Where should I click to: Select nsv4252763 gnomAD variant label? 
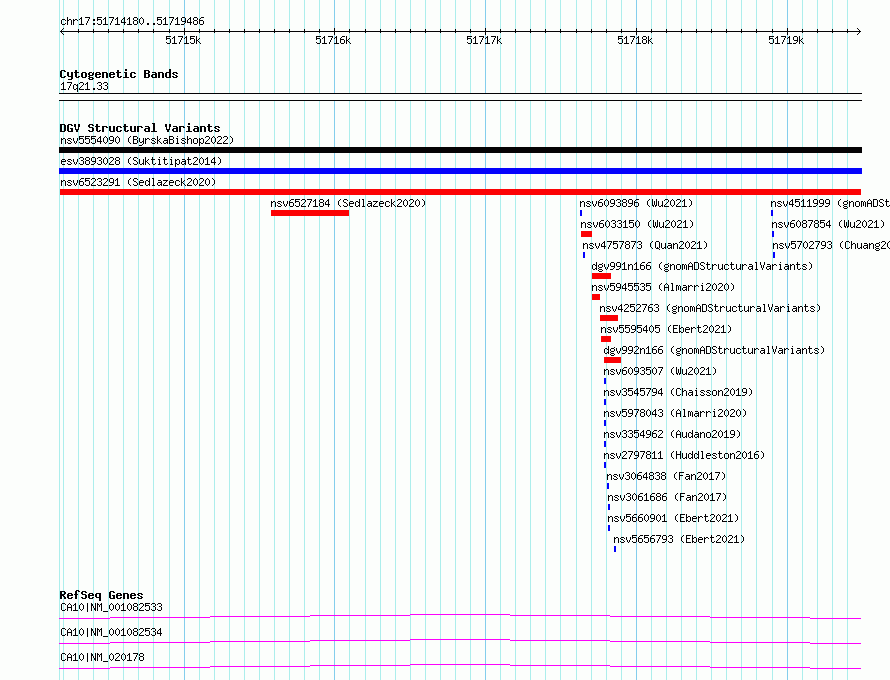pyautogui.click(x=710, y=308)
